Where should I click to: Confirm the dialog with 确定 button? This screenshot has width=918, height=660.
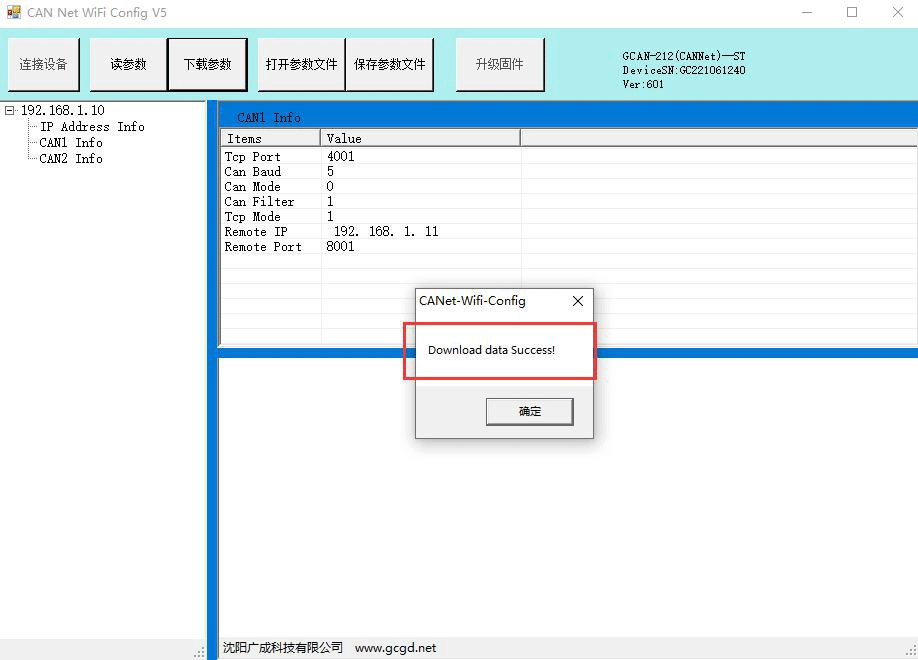pyautogui.click(x=529, y=411)
